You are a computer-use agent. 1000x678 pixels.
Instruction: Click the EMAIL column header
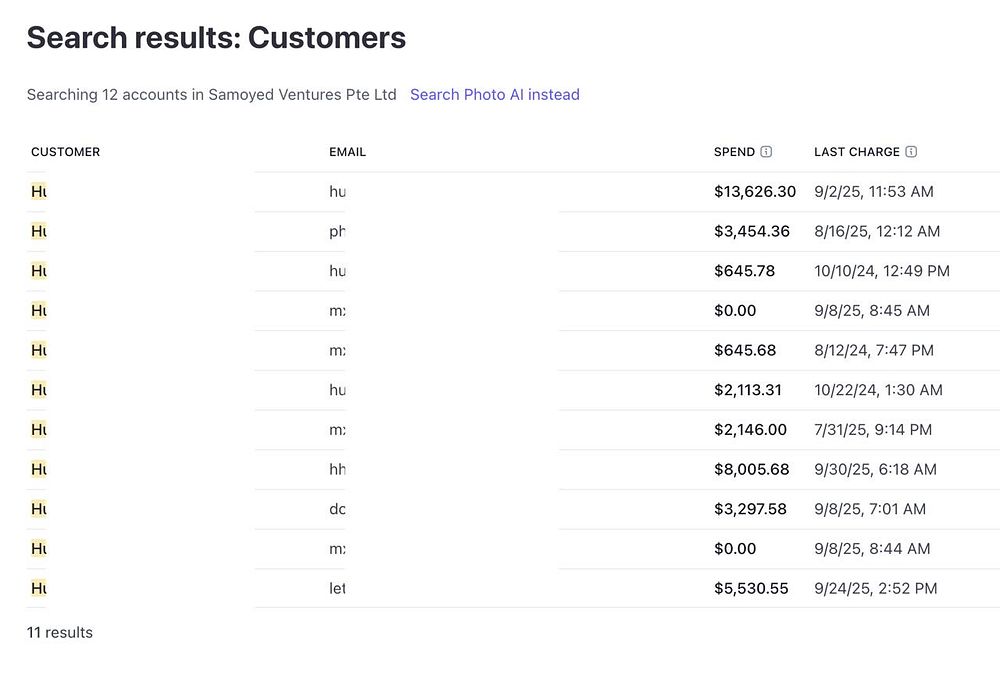[x=347, y=152]
